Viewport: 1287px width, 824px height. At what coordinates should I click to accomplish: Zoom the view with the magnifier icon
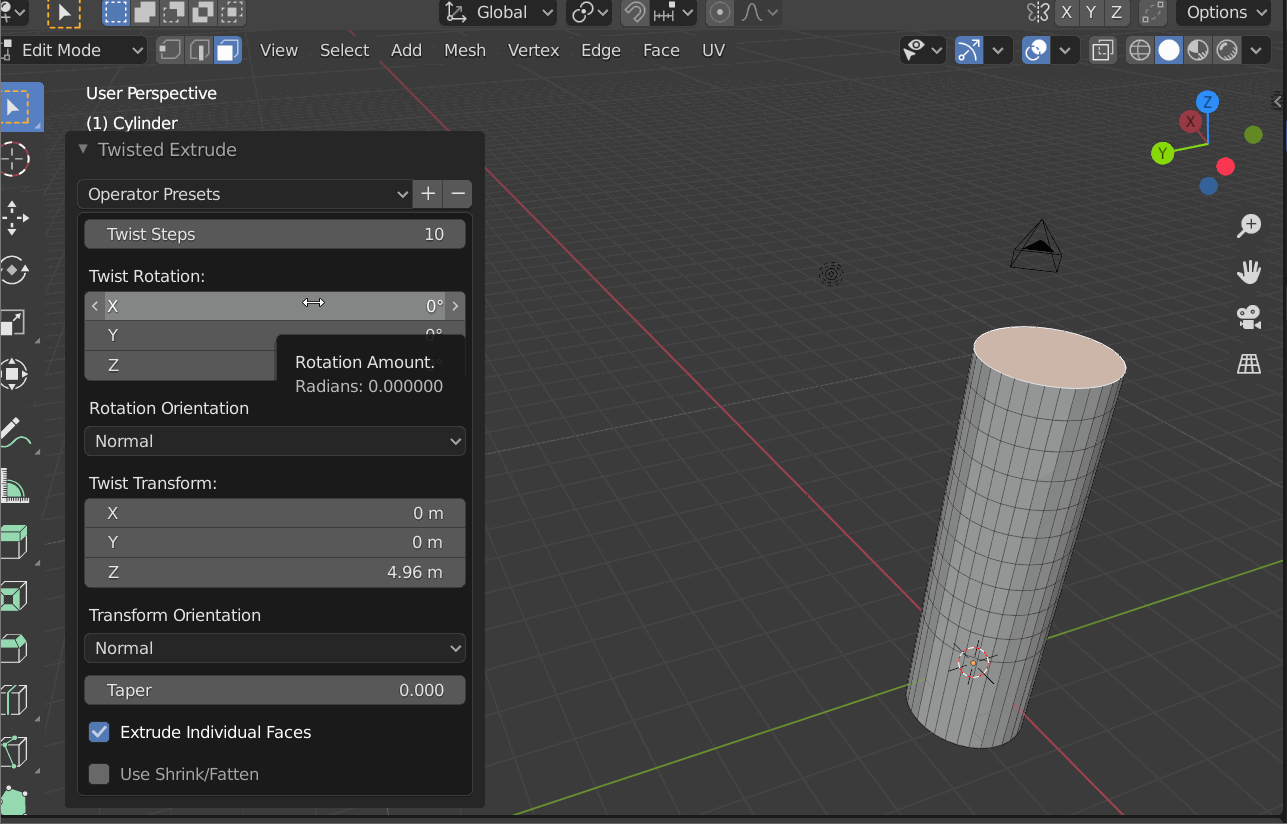pyautogui.click(x=1248, y=226)
